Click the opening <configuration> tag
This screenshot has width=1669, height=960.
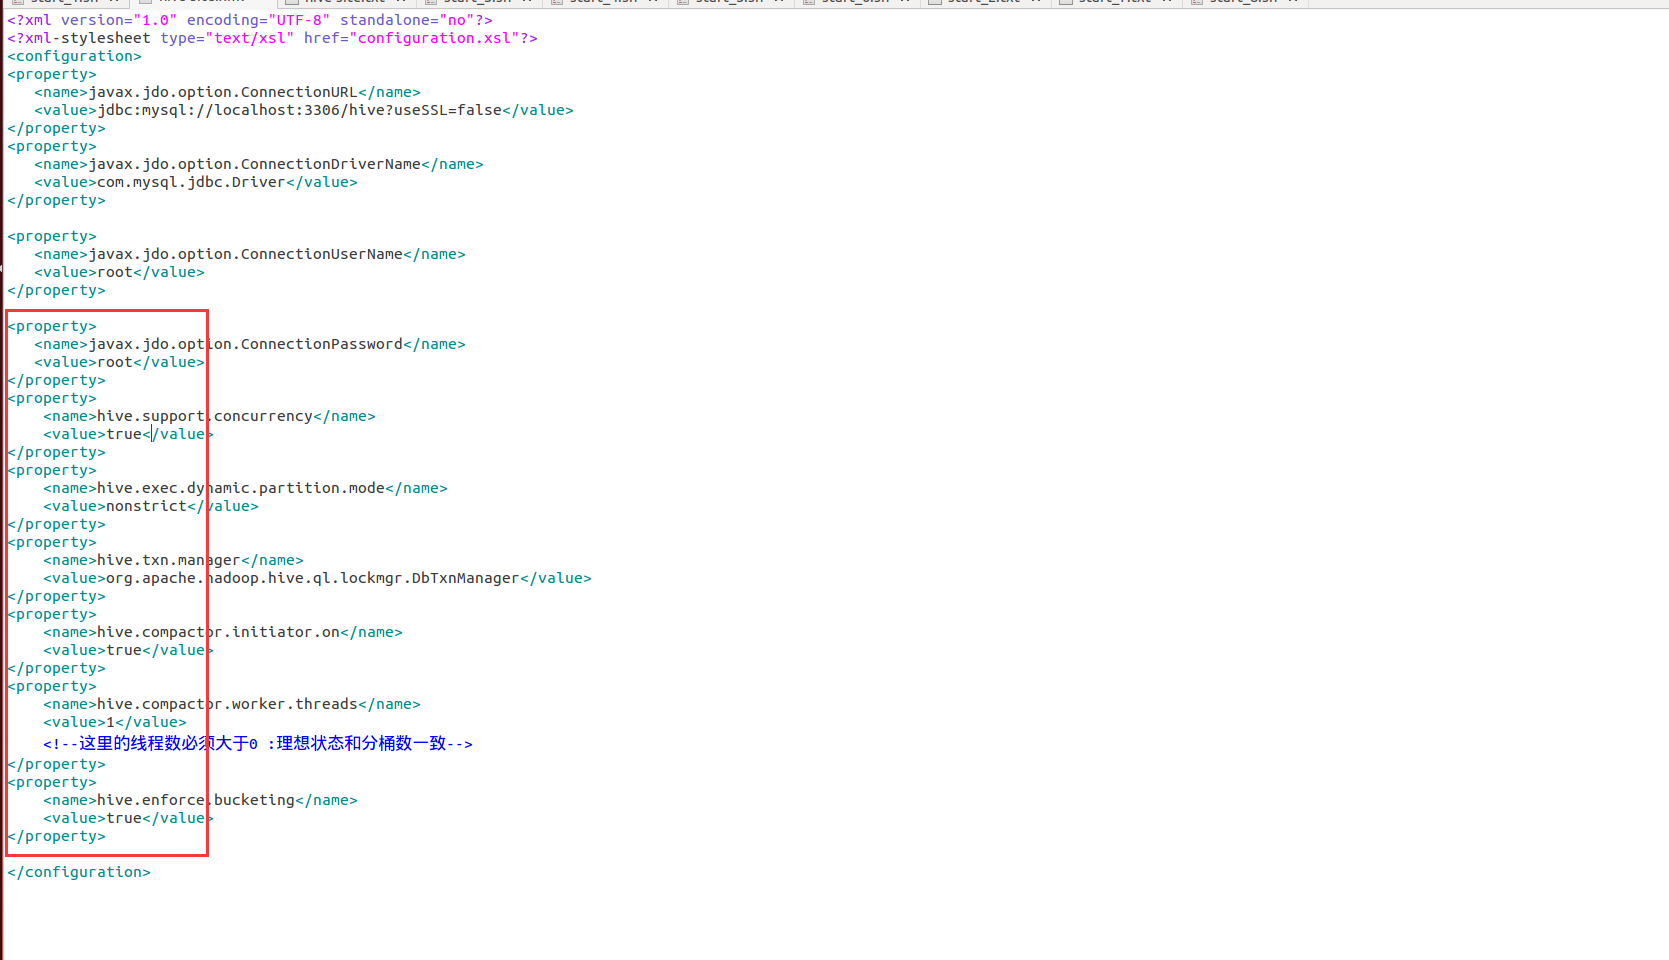tap(74, 56)
